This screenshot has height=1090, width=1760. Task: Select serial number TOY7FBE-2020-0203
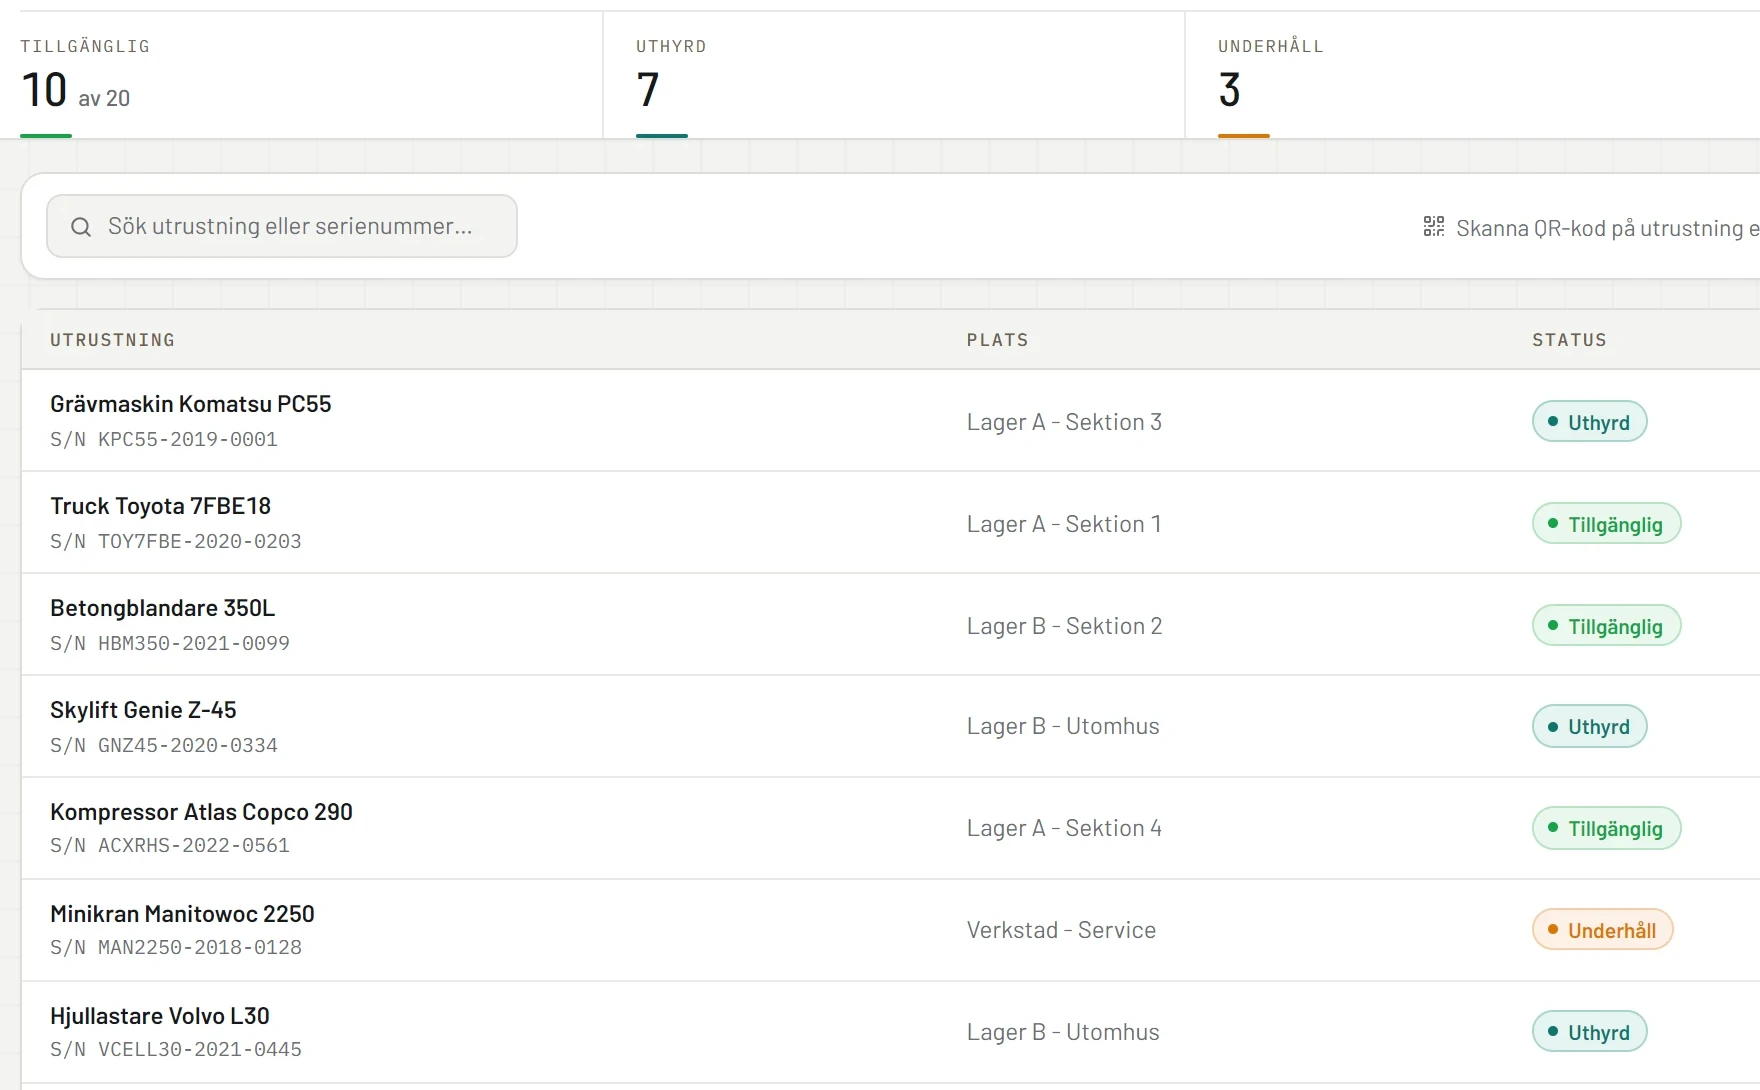pos(200,541)
